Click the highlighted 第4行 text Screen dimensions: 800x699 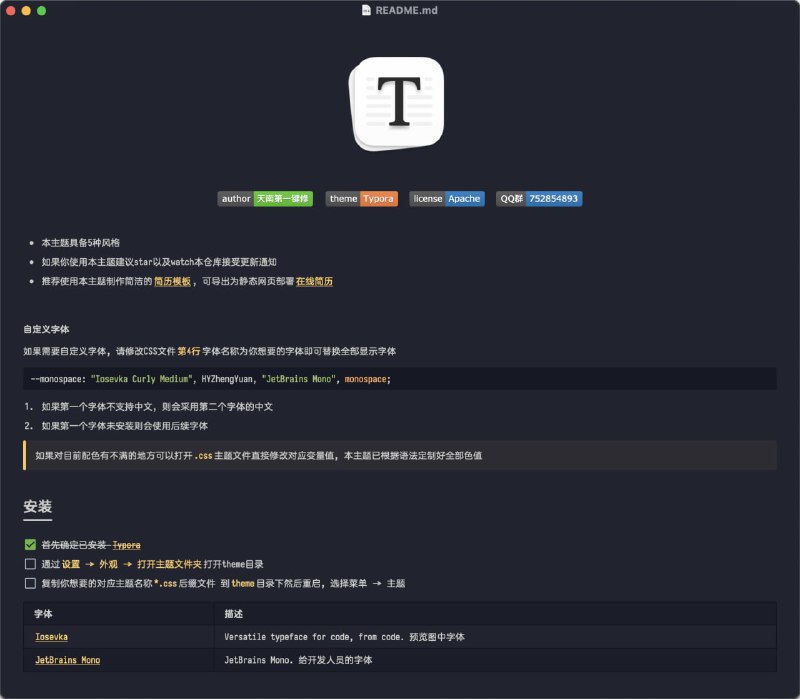(x=189, y=351)
